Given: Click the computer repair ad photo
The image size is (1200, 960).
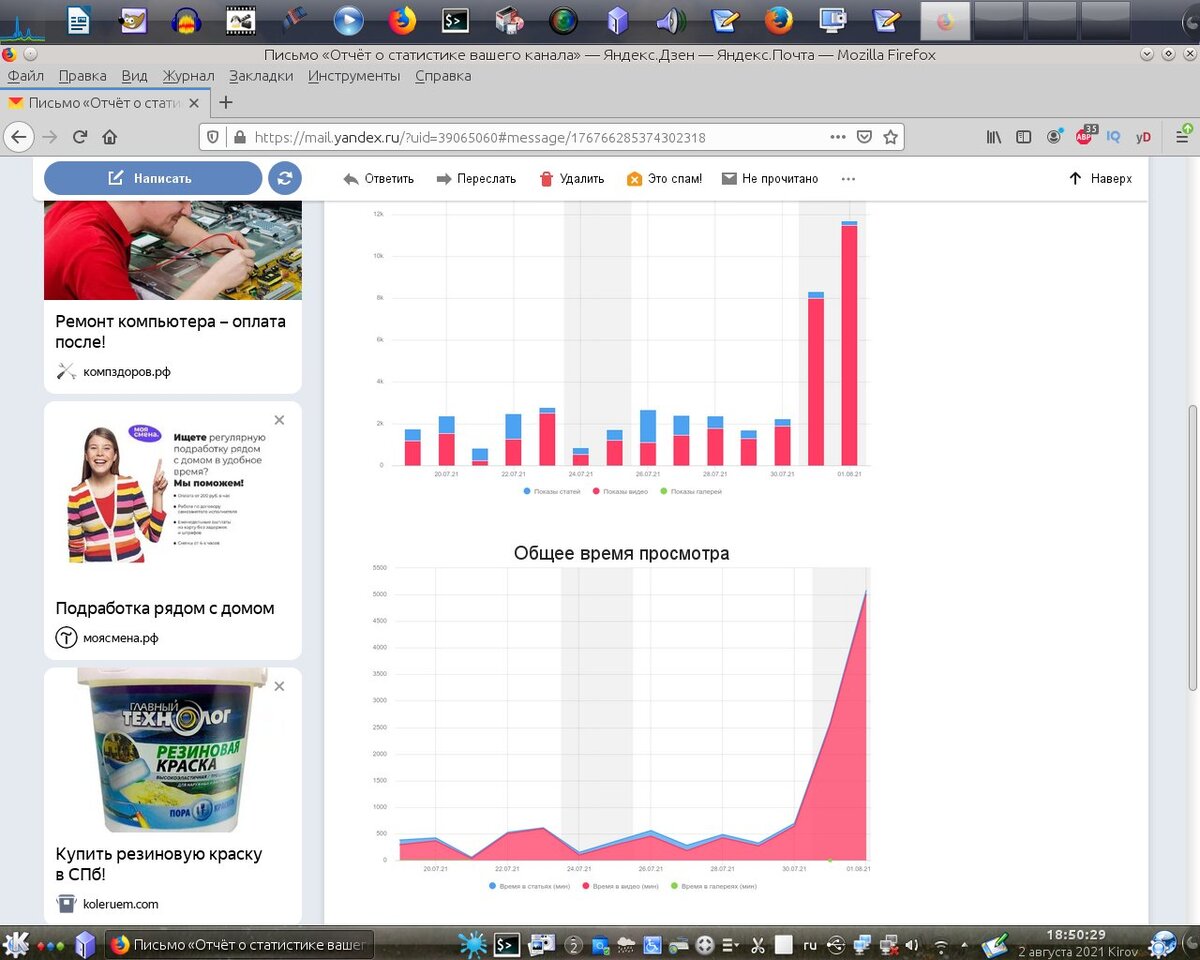Looking at the screenshot, I should (173, 250).
